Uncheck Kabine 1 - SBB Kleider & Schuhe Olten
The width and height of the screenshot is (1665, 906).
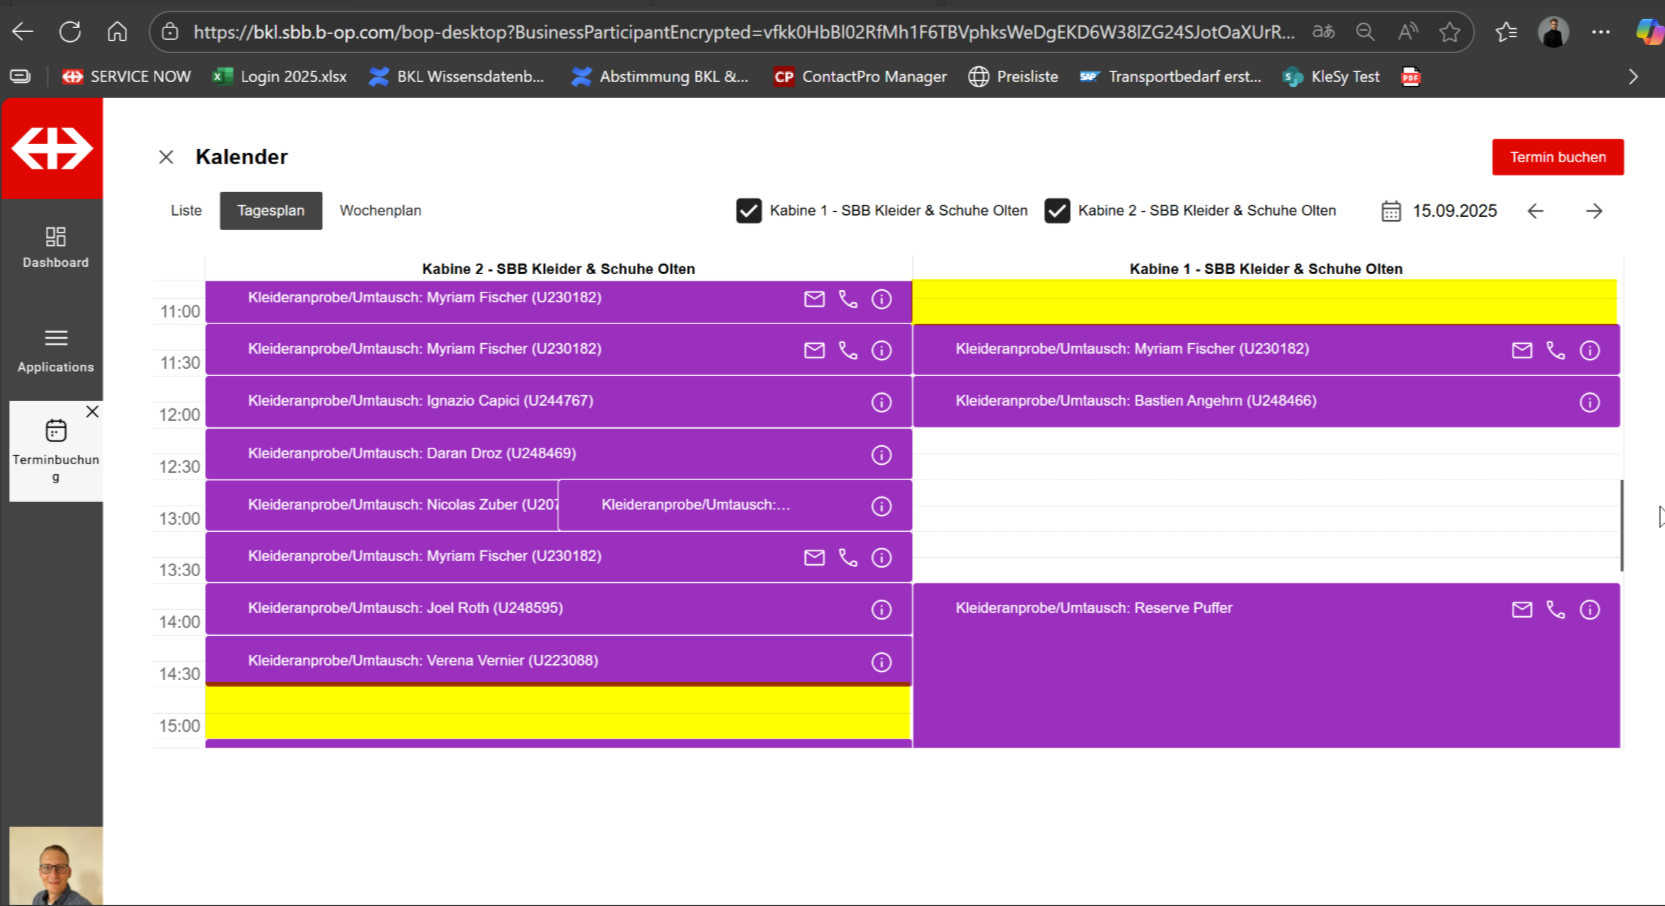coord(749,211)
